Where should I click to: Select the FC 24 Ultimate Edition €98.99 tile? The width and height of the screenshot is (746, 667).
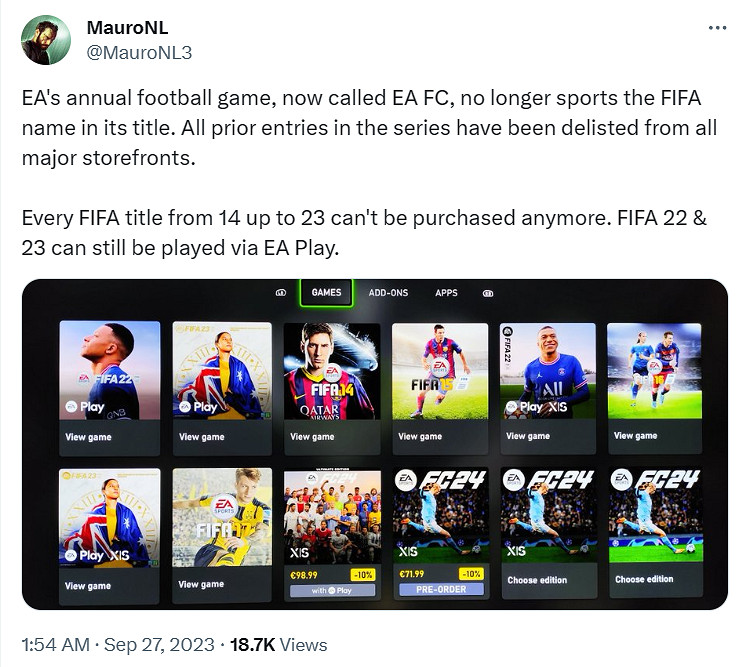[x=332, y=518]
